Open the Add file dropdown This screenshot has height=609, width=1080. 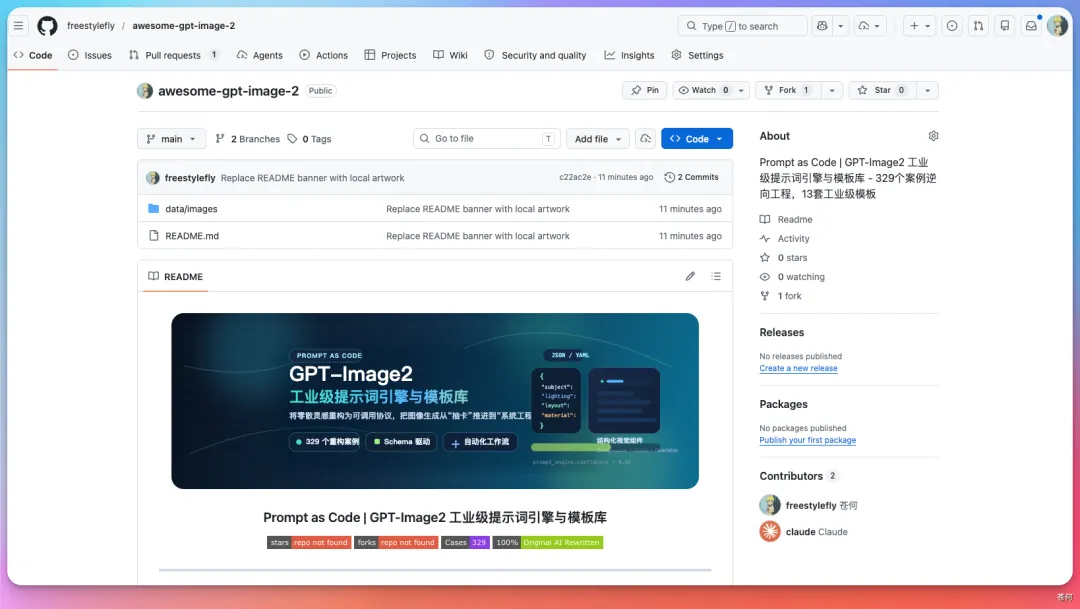click(598, 139)
